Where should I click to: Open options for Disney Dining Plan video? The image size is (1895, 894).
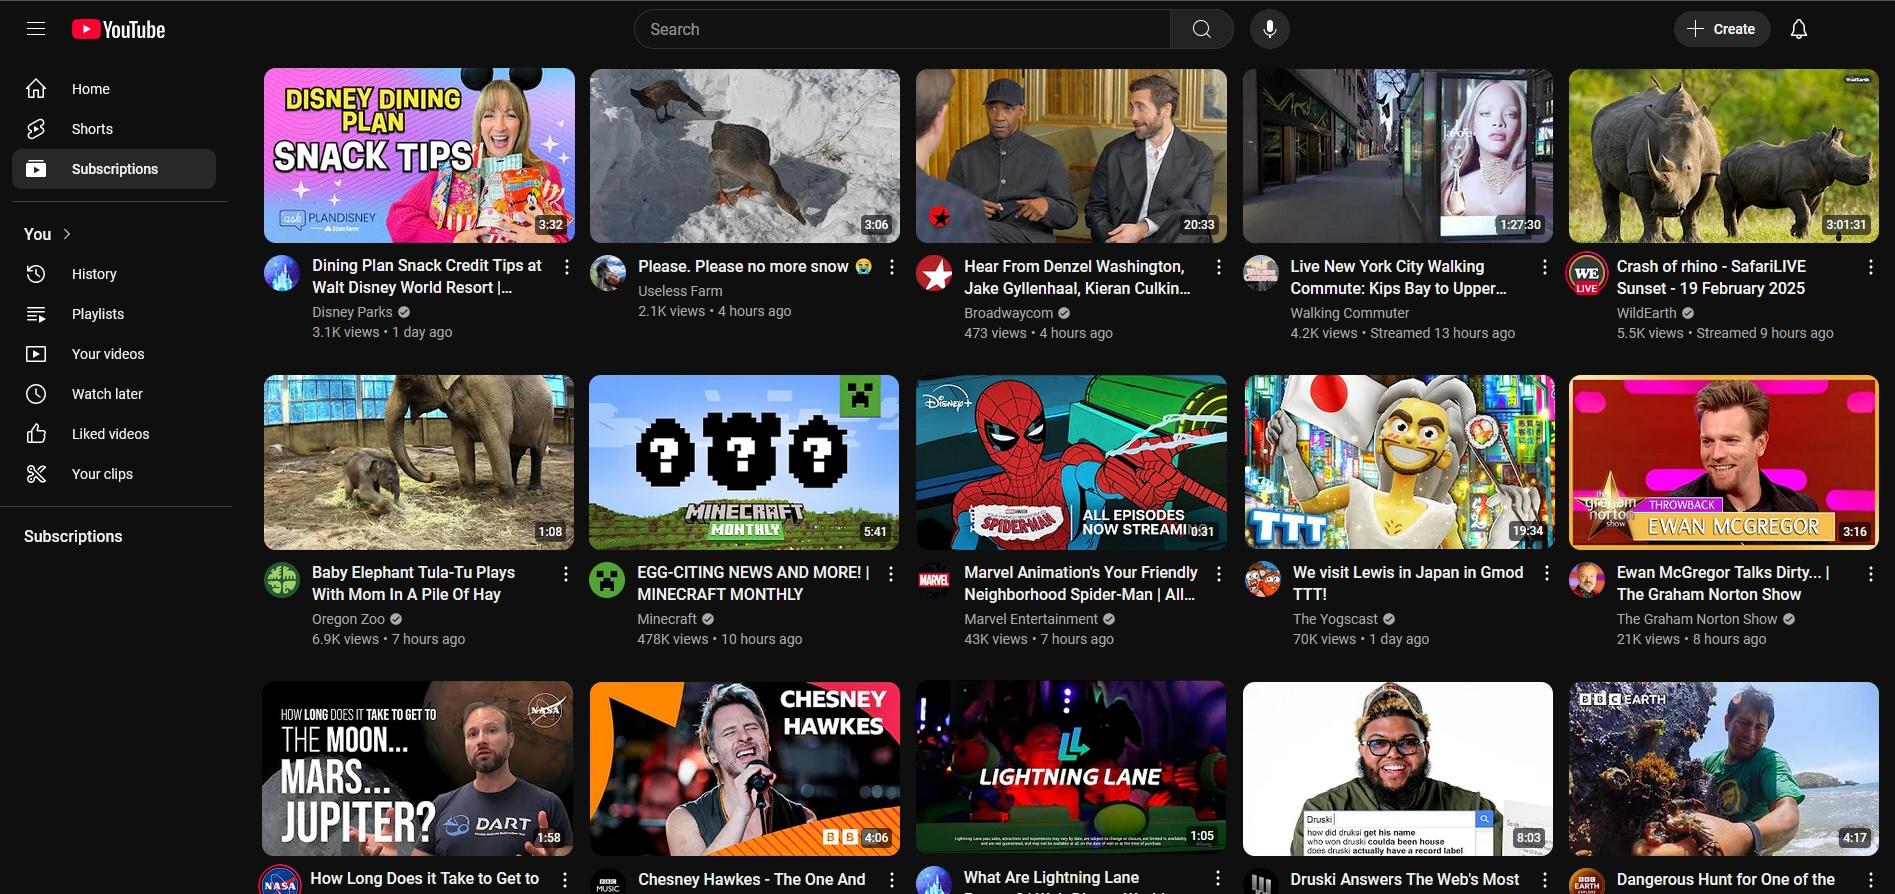pyautogui.click(x=567, y=267)
